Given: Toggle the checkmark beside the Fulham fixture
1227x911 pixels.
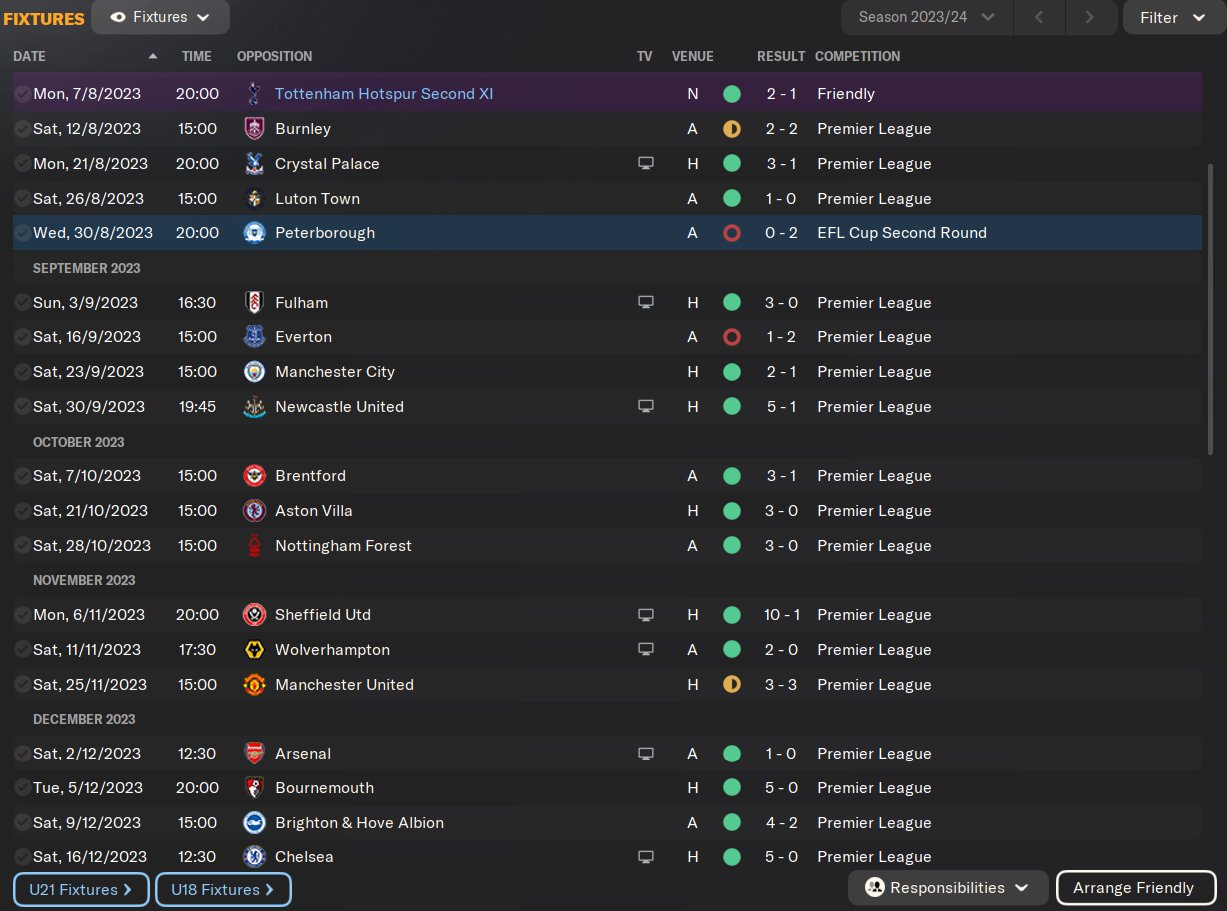Looking at the screenshot, I should coord(22,303).
